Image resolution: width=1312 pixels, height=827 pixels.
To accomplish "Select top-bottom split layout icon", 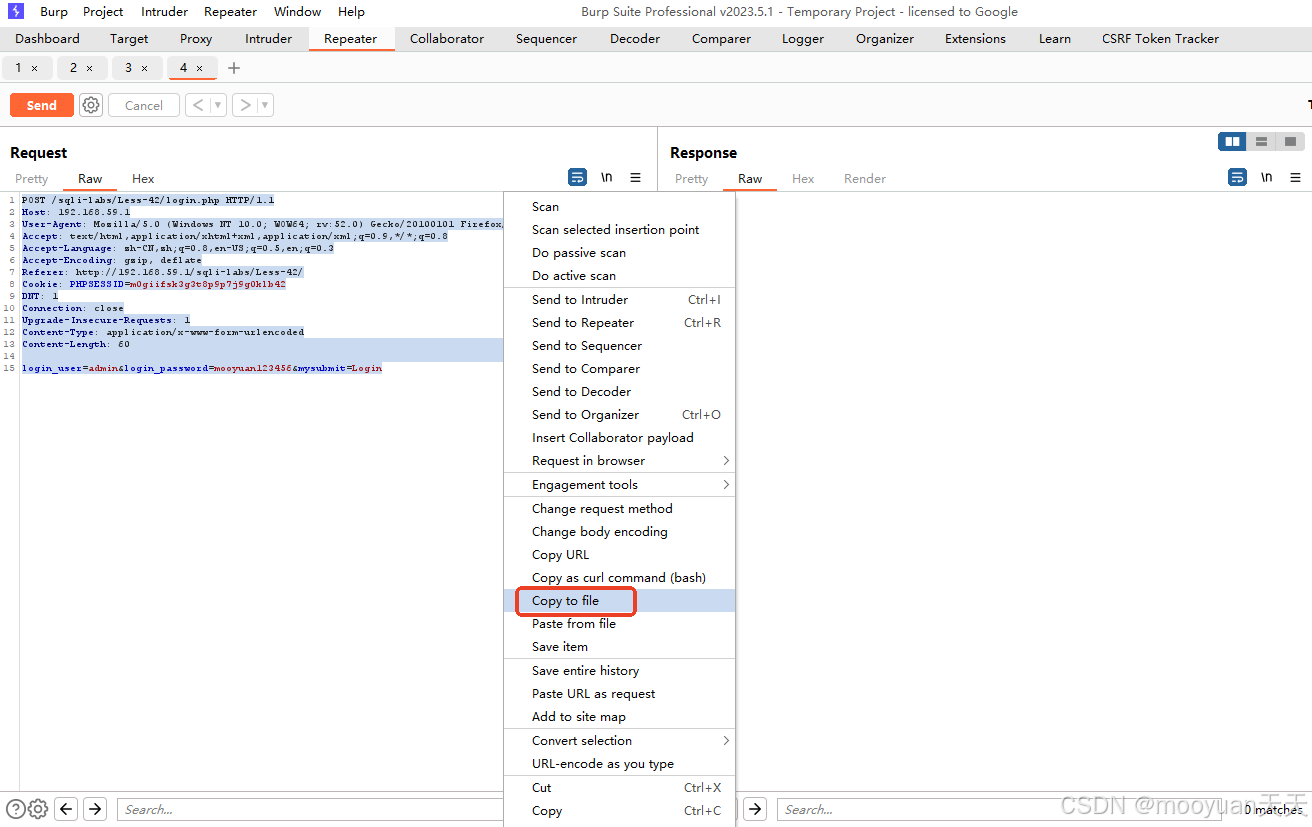I will click(x=1261, y=142).
